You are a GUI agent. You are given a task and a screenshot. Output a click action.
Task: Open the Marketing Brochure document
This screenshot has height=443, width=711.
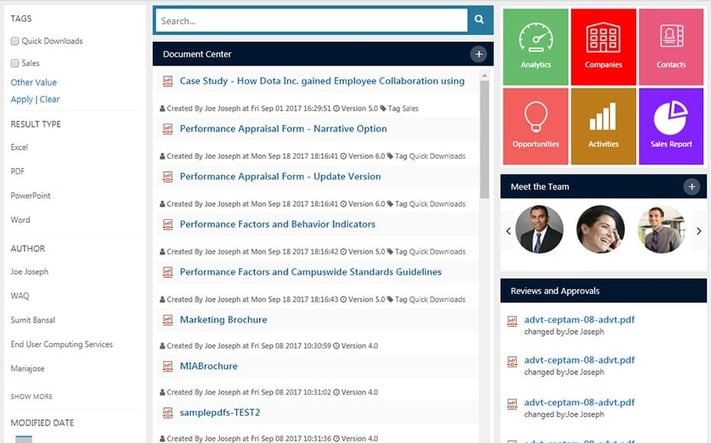point(224,320)
